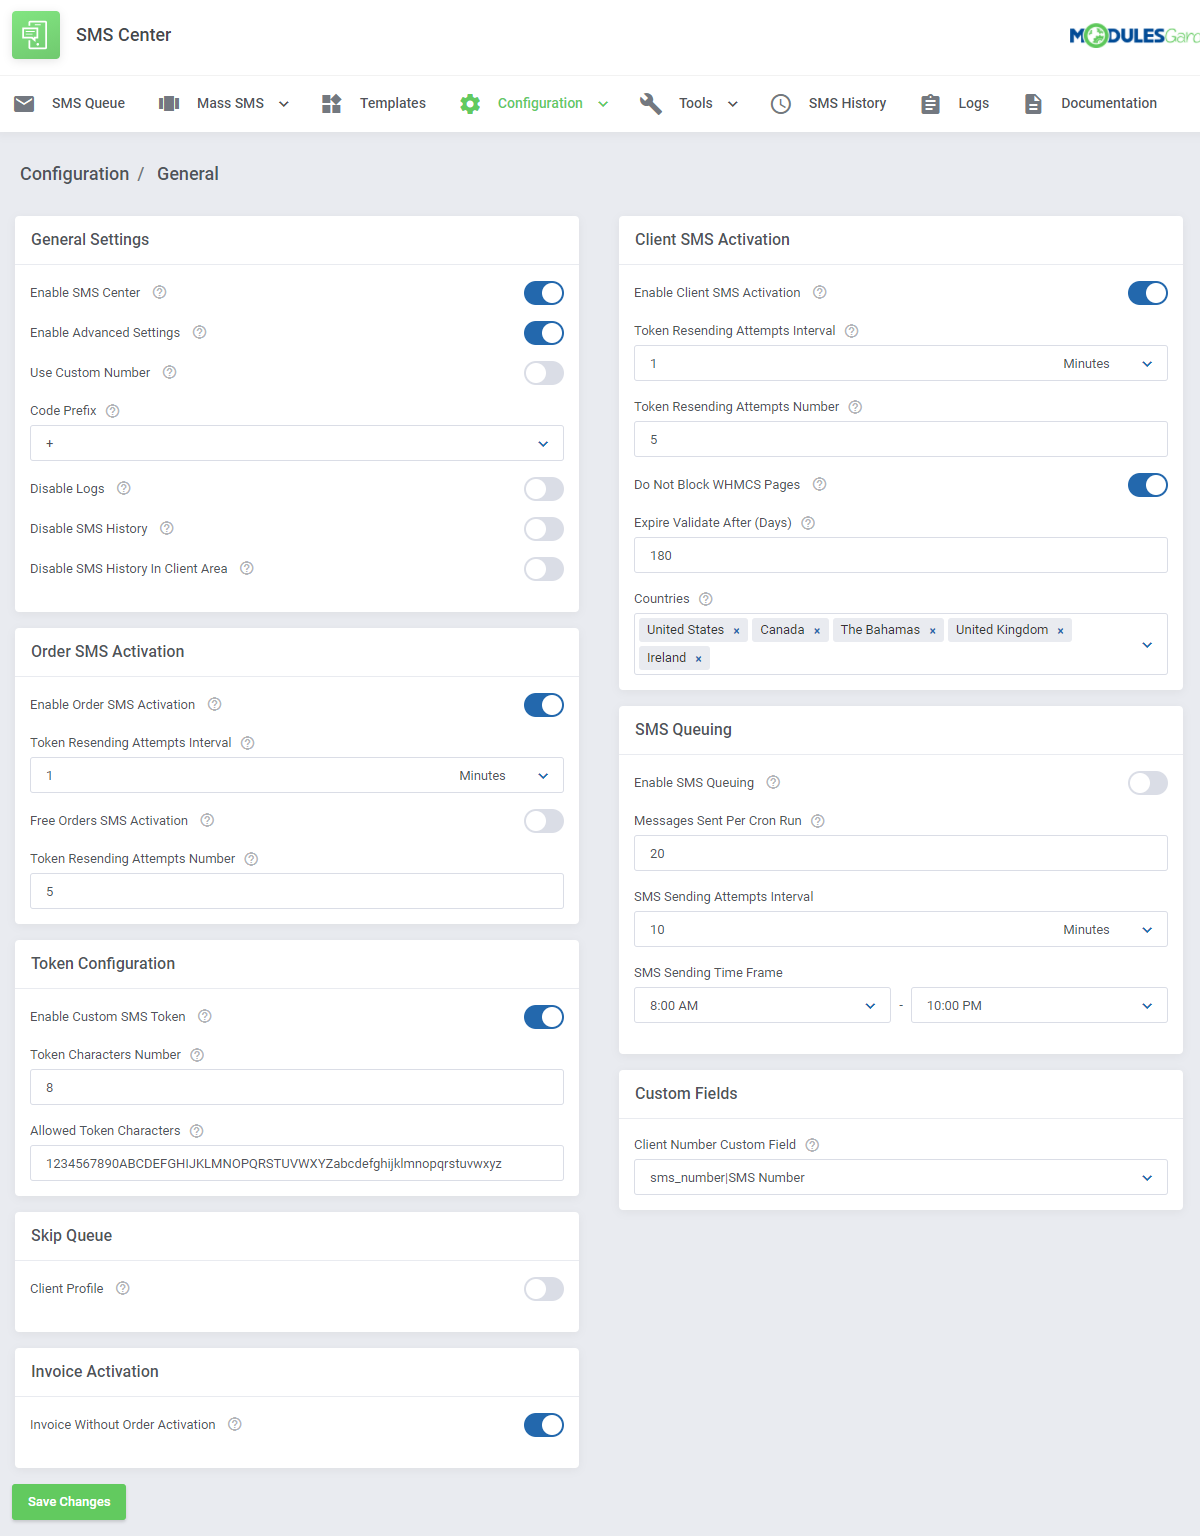Open Client Number Custom Field dropdown

900,1177
